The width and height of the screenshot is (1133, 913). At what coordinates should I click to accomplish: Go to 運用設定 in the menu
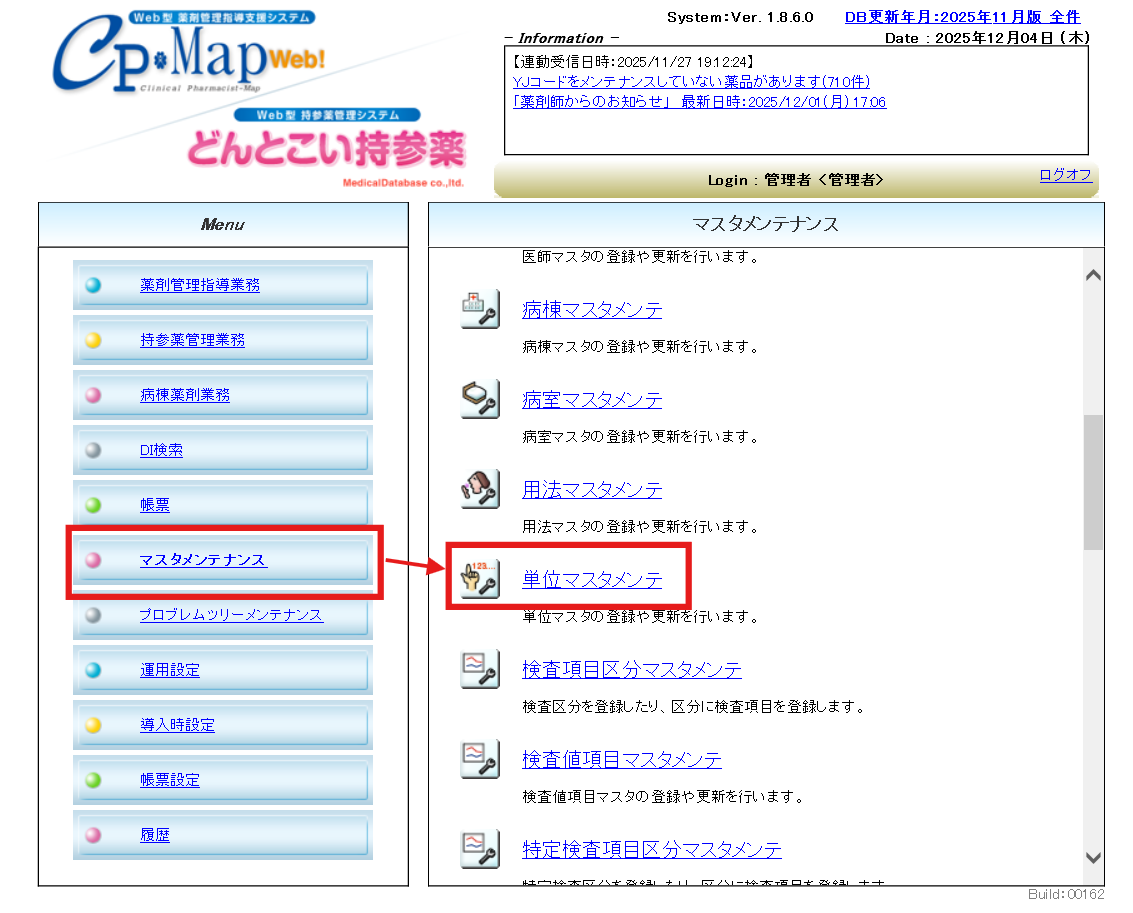pyautogui.click(x=170, y=670)
